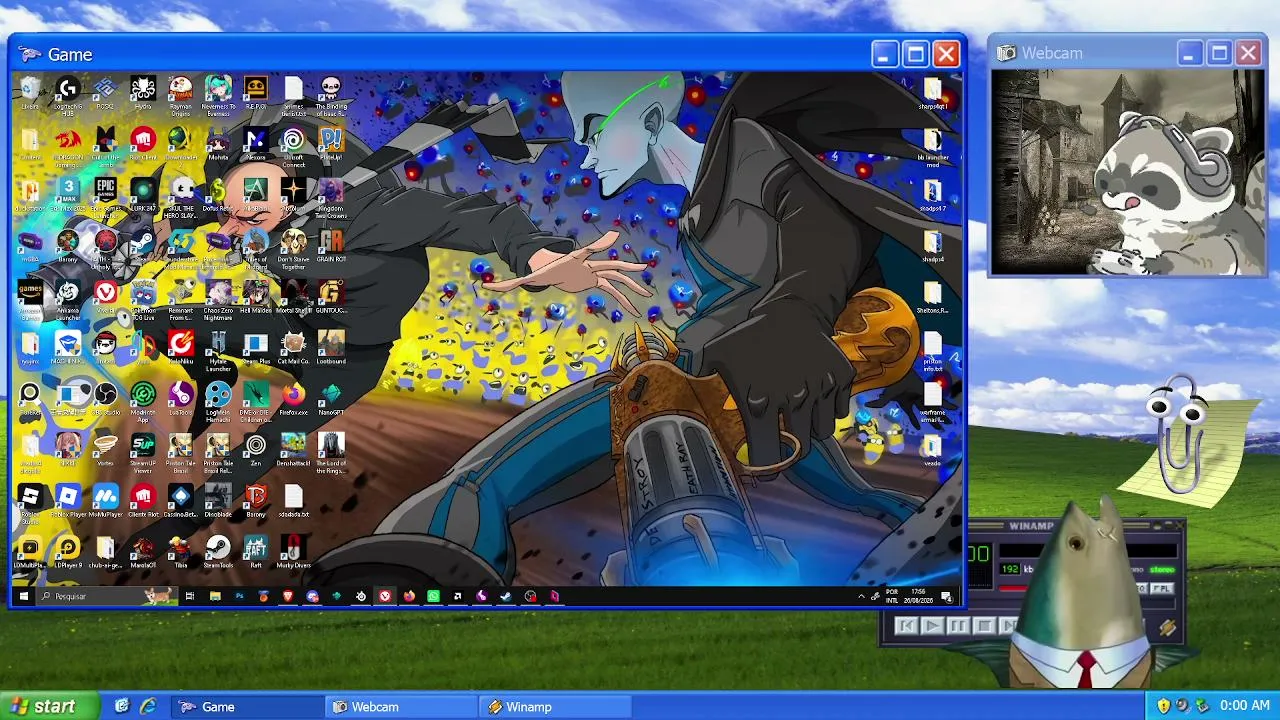Open the Don't Starve Together shortcut
The image size is (1280, 720).
pyautogui.click(x=293, y=248)
